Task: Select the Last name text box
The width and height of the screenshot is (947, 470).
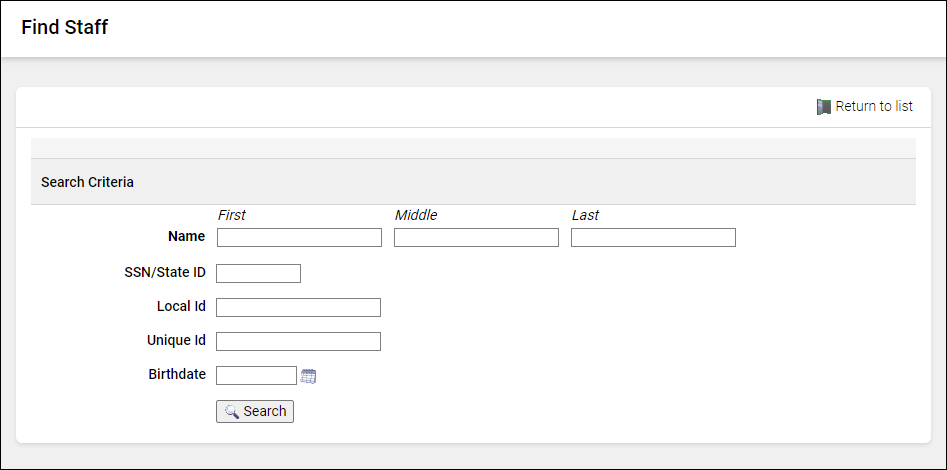Action: pos(653,238)
